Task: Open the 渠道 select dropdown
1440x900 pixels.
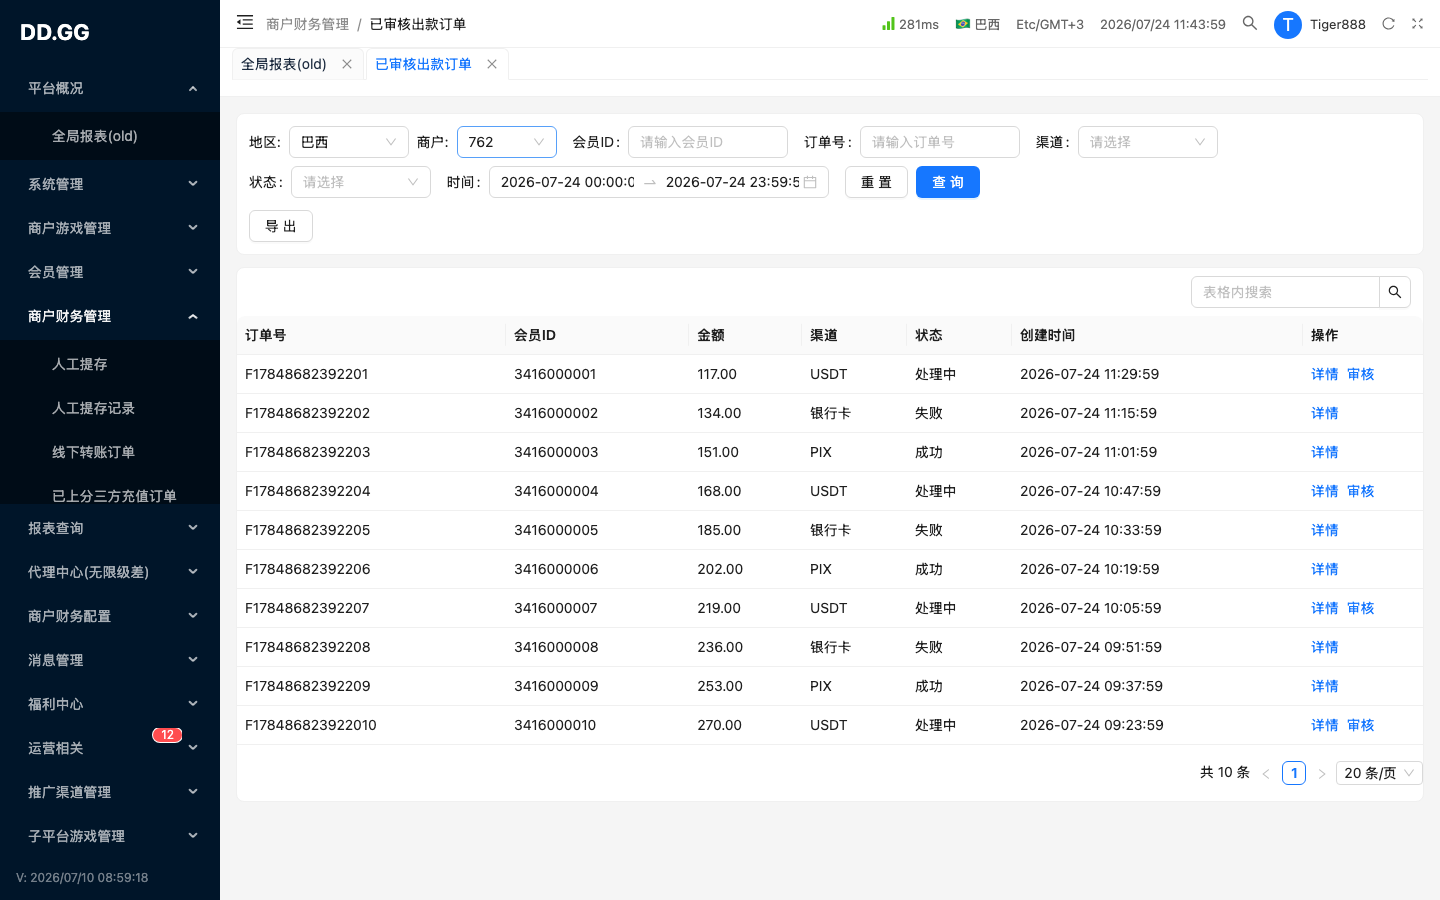Action: point(1148,142)
